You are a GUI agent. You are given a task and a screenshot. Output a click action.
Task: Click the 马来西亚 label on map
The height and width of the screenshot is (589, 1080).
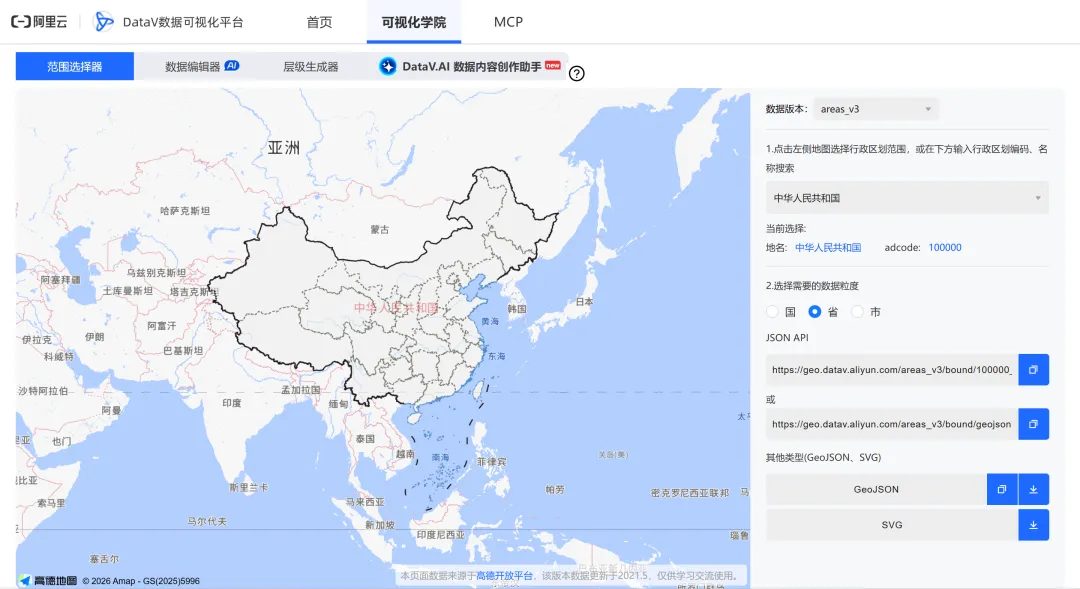(x=365, y=502)
